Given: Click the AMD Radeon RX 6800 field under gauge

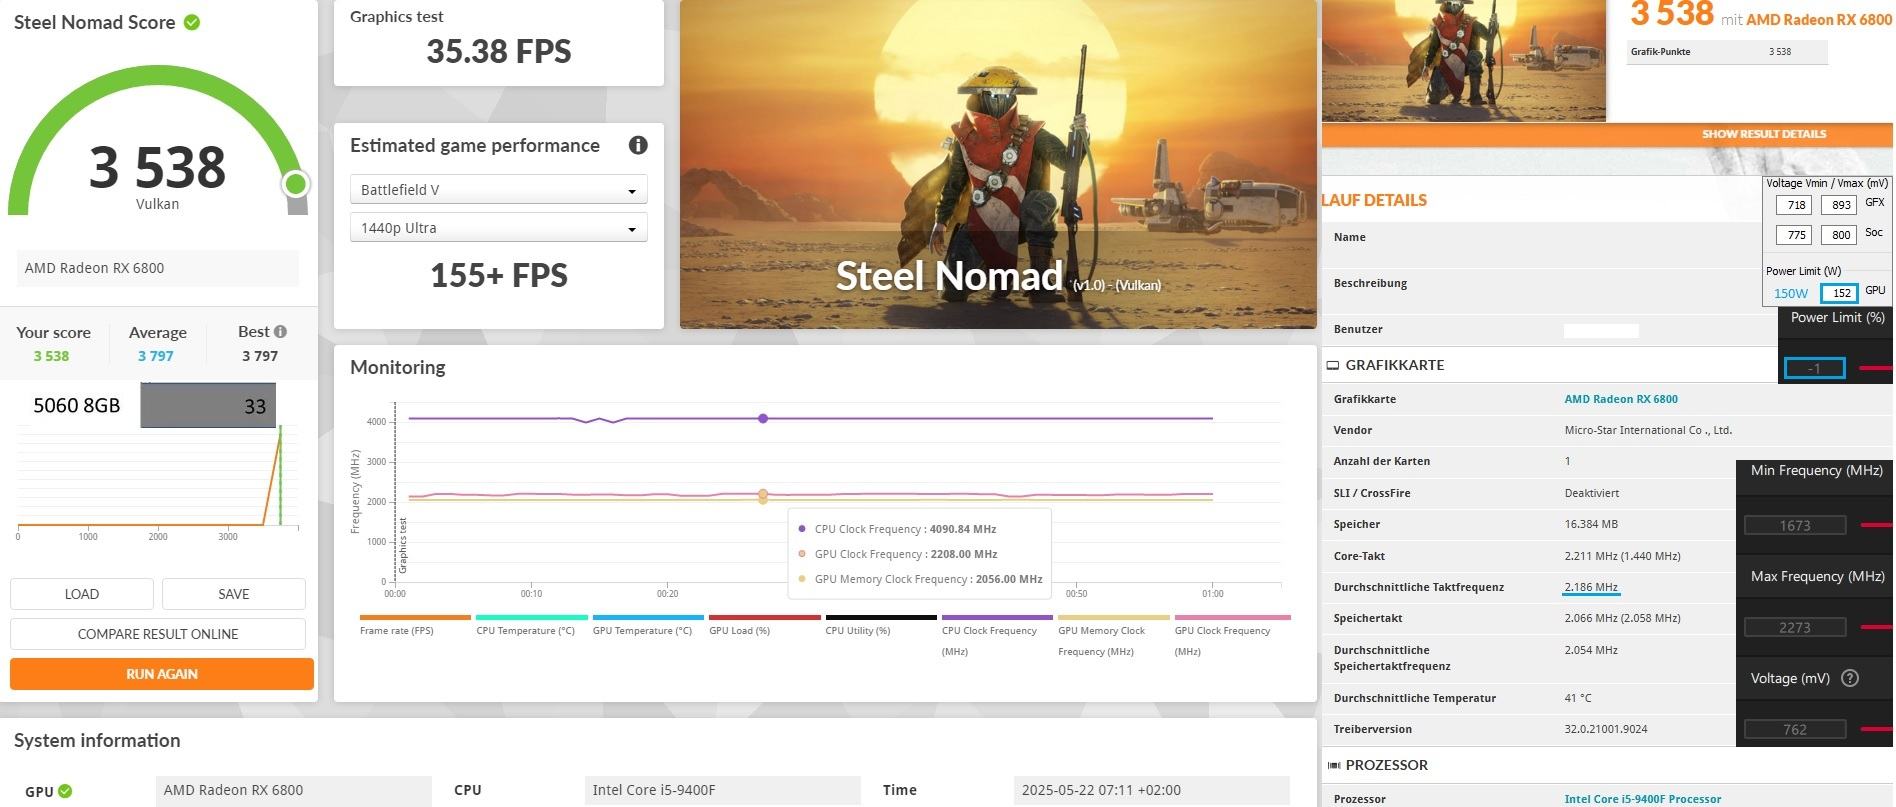Looking at the screenshot, I should click(158, 268).
